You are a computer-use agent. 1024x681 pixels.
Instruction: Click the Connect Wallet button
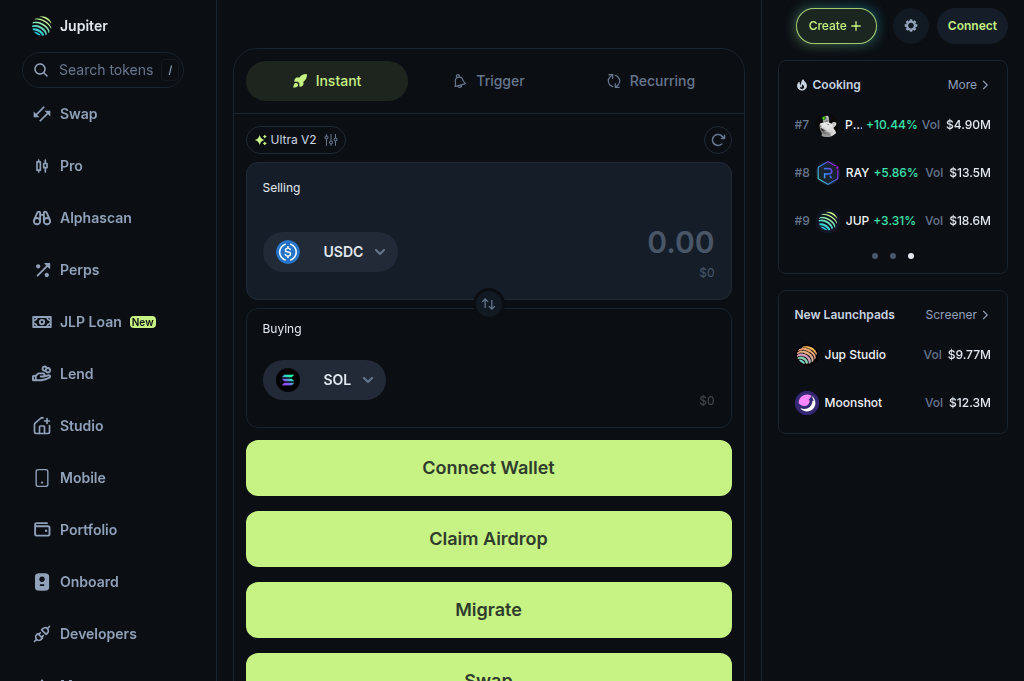click(x=488, y=468)
